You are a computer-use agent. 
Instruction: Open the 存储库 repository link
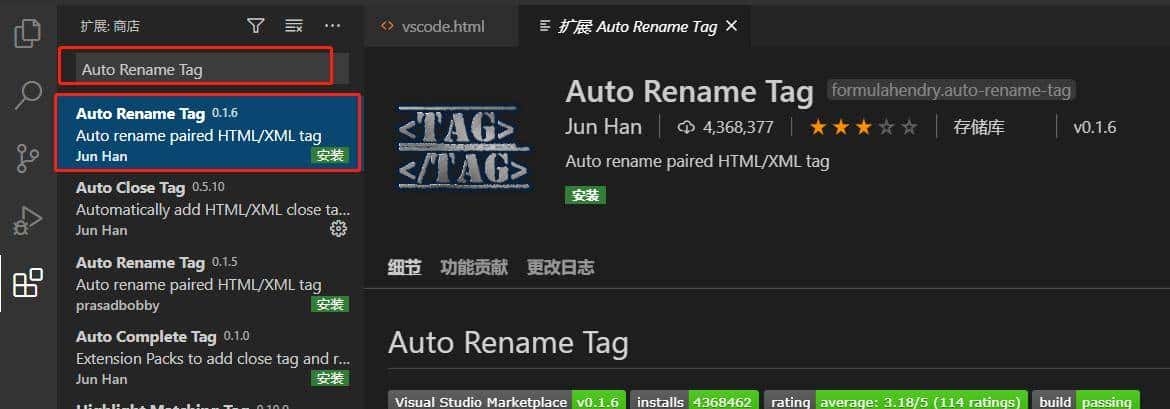click(x=979, y=127)
